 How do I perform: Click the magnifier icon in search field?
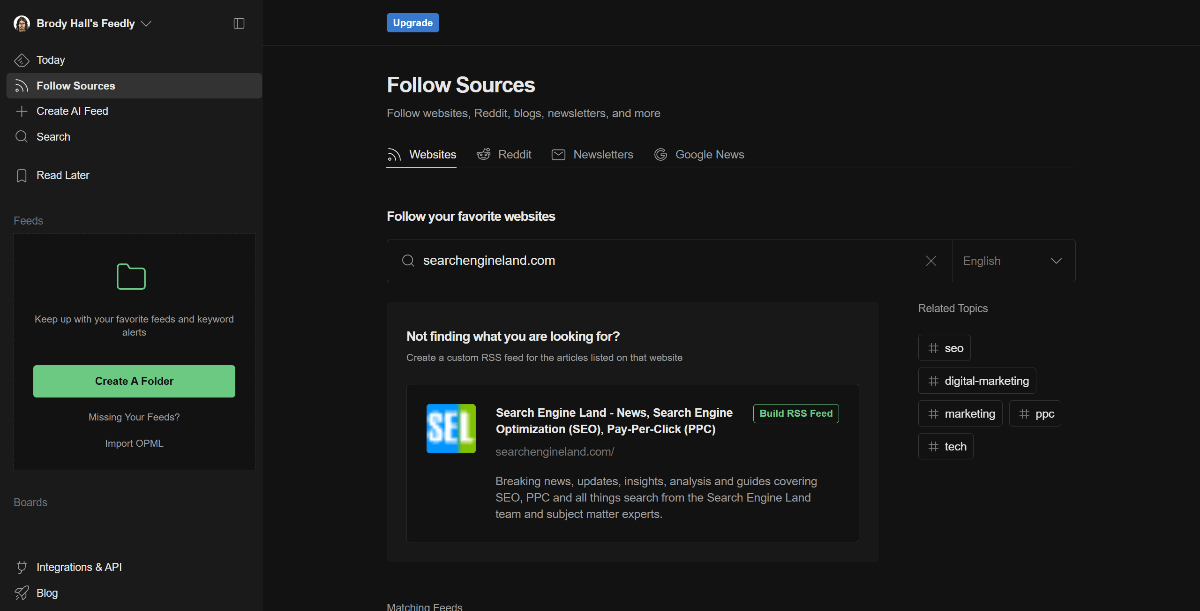(408, 261)
